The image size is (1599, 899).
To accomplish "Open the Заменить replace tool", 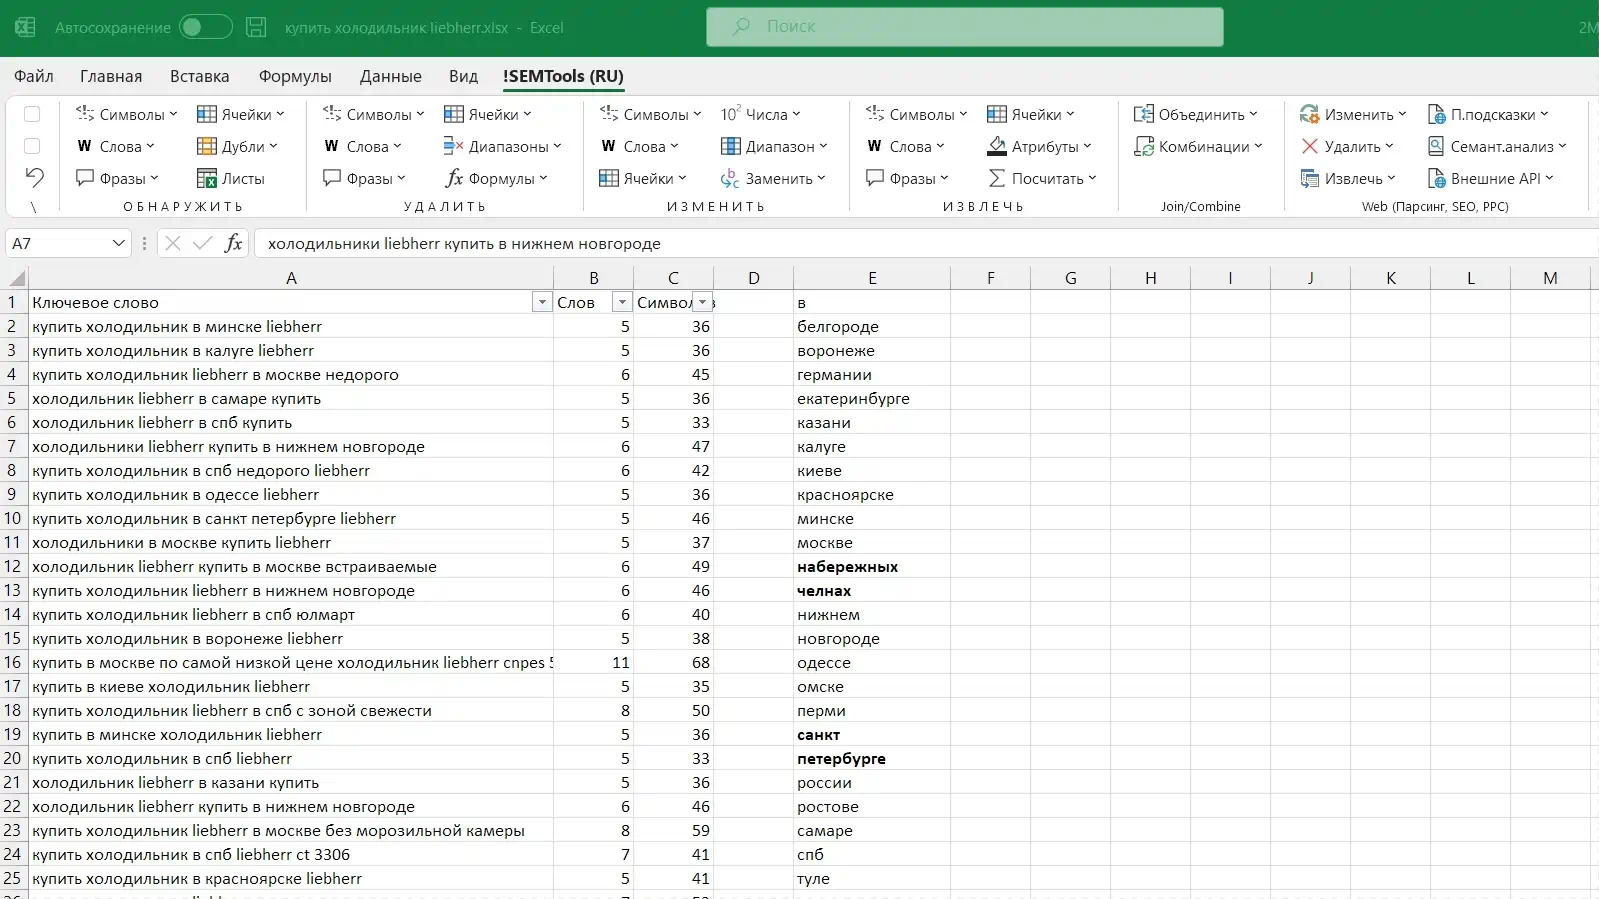I will pos(773,178).
